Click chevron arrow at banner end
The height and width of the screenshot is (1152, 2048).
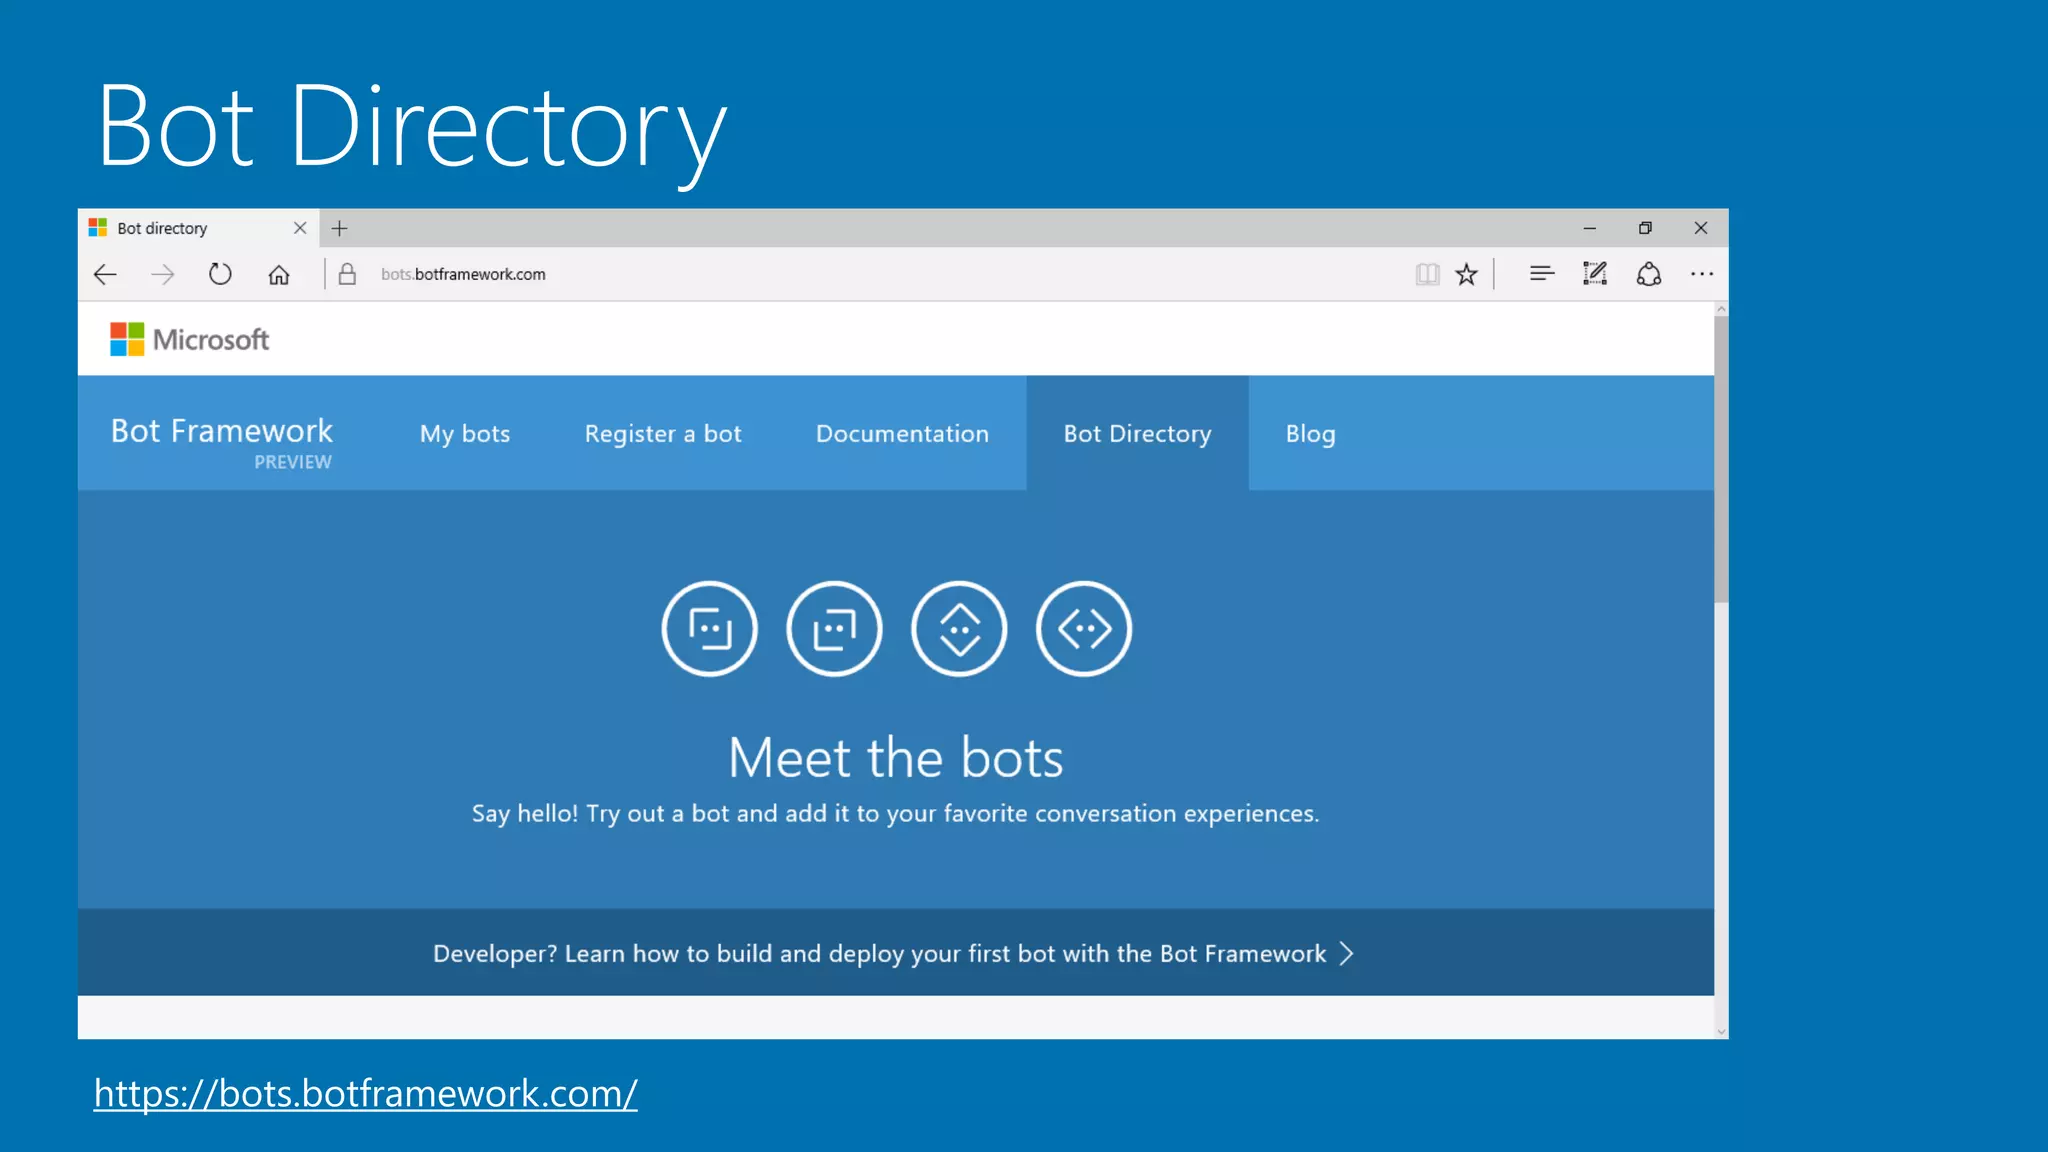pos(1347,953)
